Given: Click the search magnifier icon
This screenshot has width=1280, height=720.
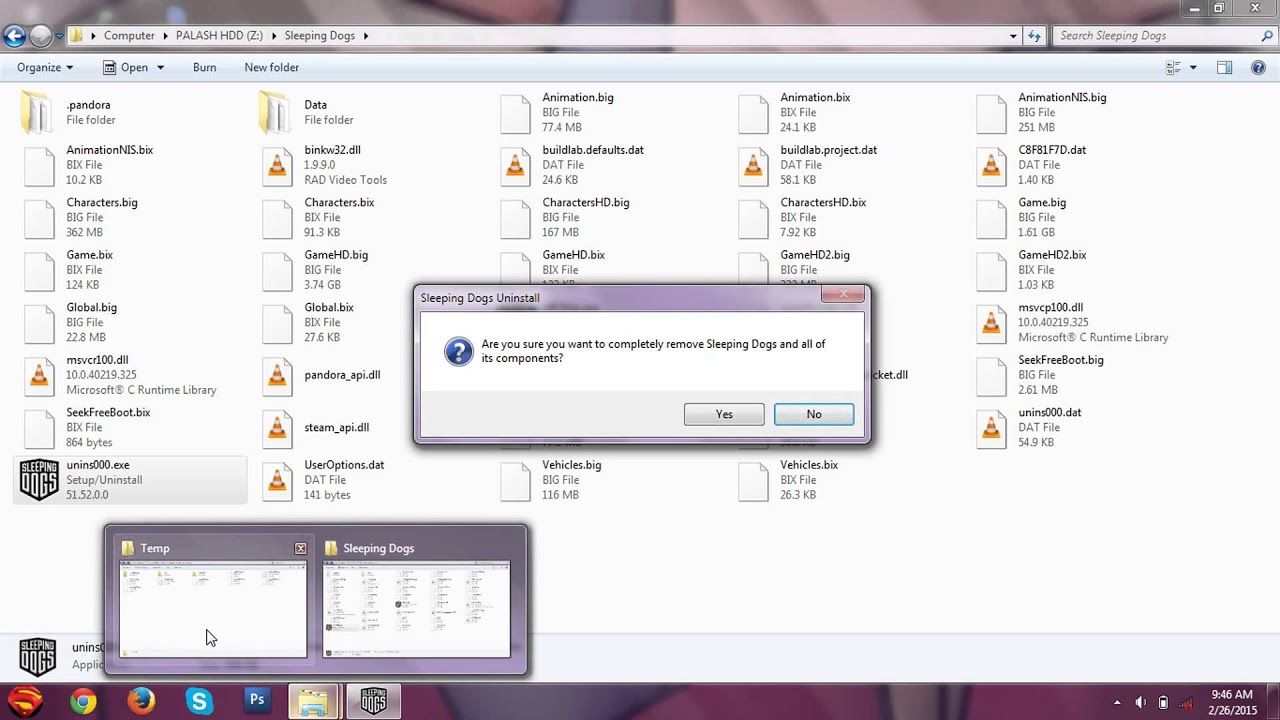Looking at the screenshot, I should point(1267,36).
